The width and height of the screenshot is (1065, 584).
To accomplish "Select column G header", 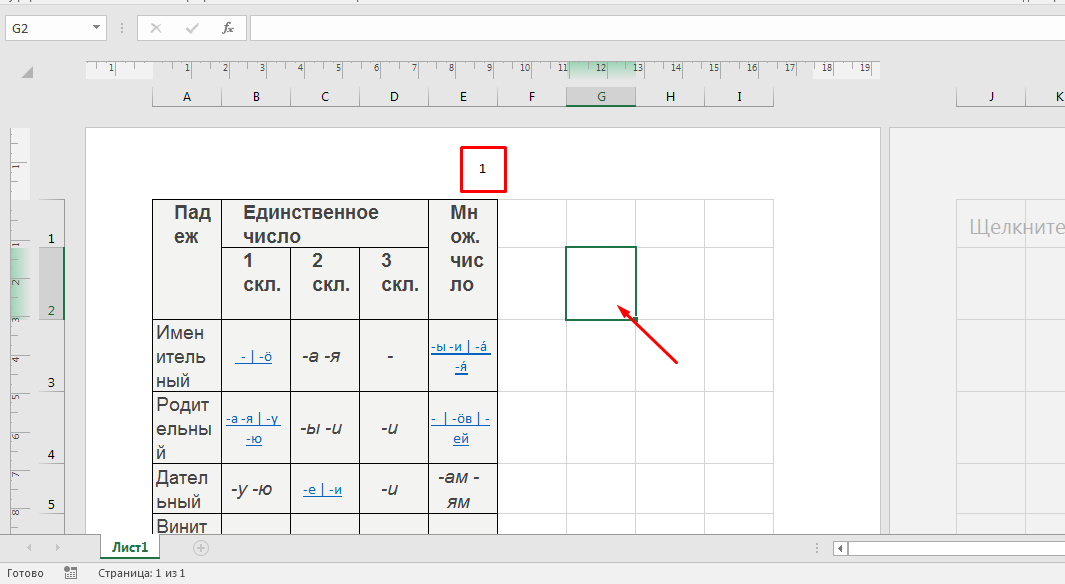I will tap(601, 96).
